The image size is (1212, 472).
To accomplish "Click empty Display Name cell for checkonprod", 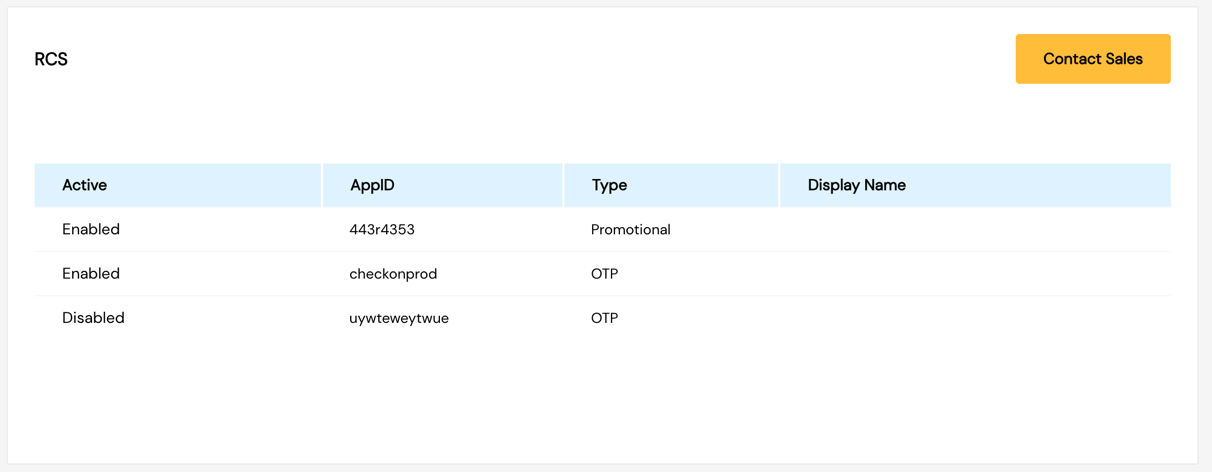I will 975,273.
